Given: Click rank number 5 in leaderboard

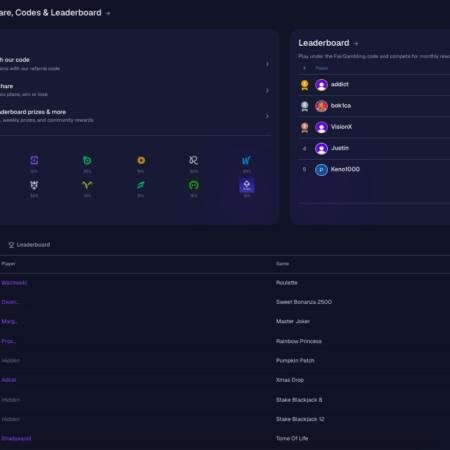Looking at the screenshot, I should [x=304, y=170].
